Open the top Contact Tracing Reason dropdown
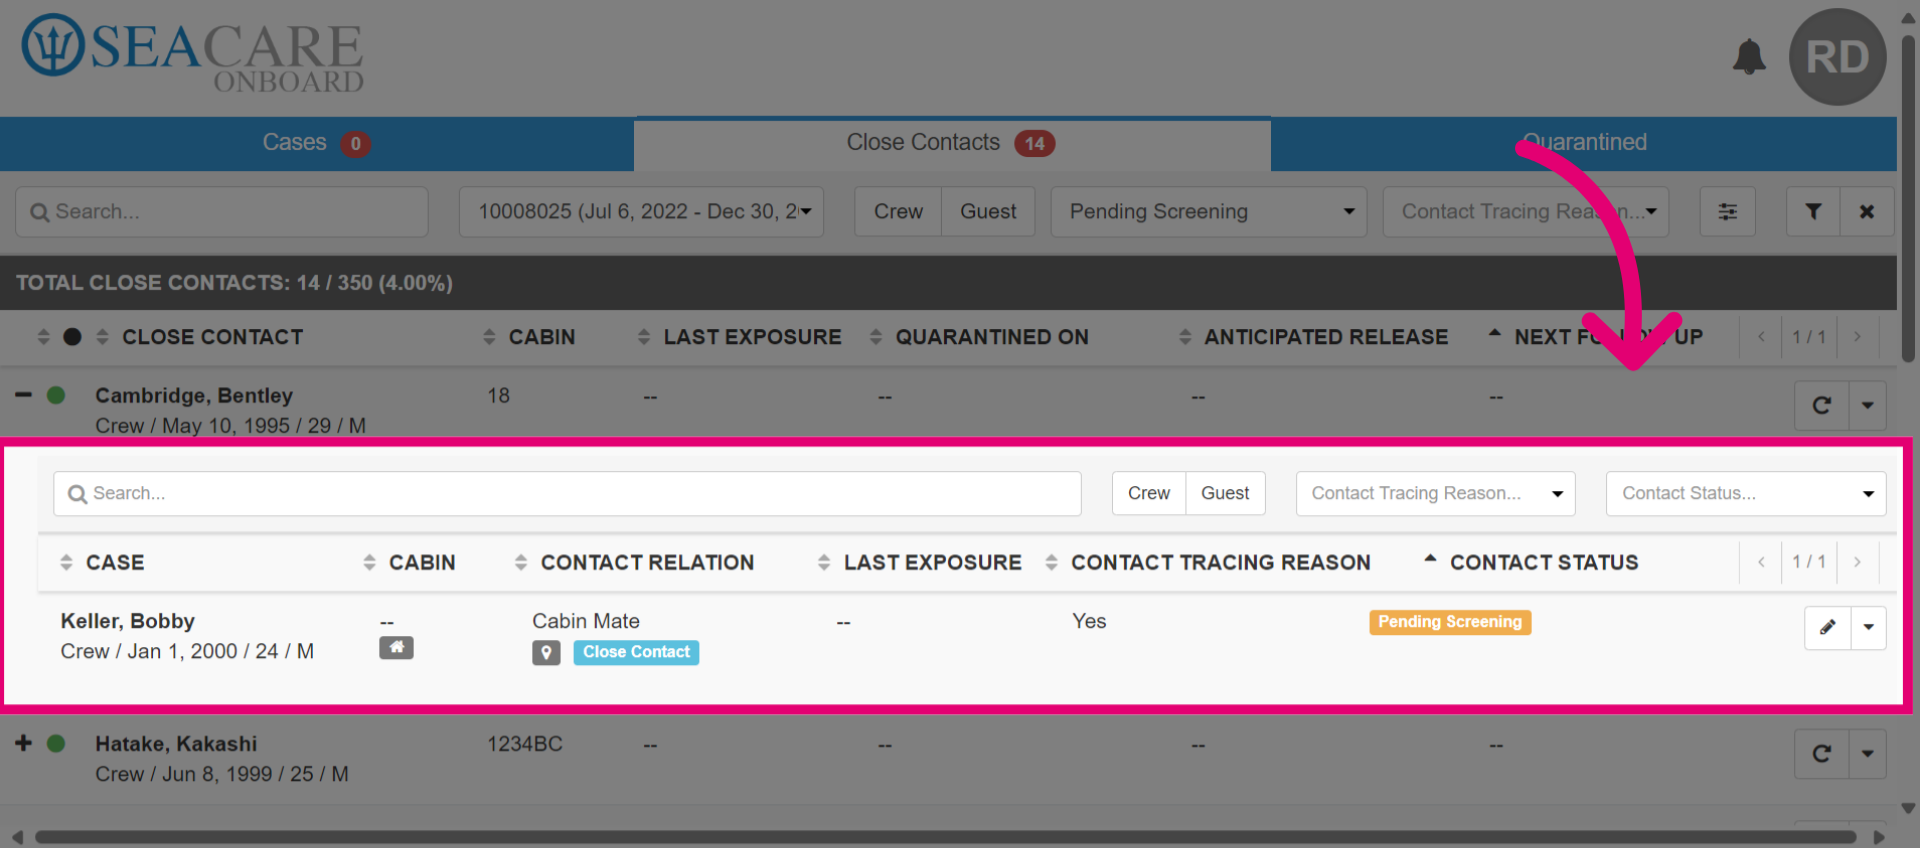The image size is (1920, 848). [x=1525, y=212]
